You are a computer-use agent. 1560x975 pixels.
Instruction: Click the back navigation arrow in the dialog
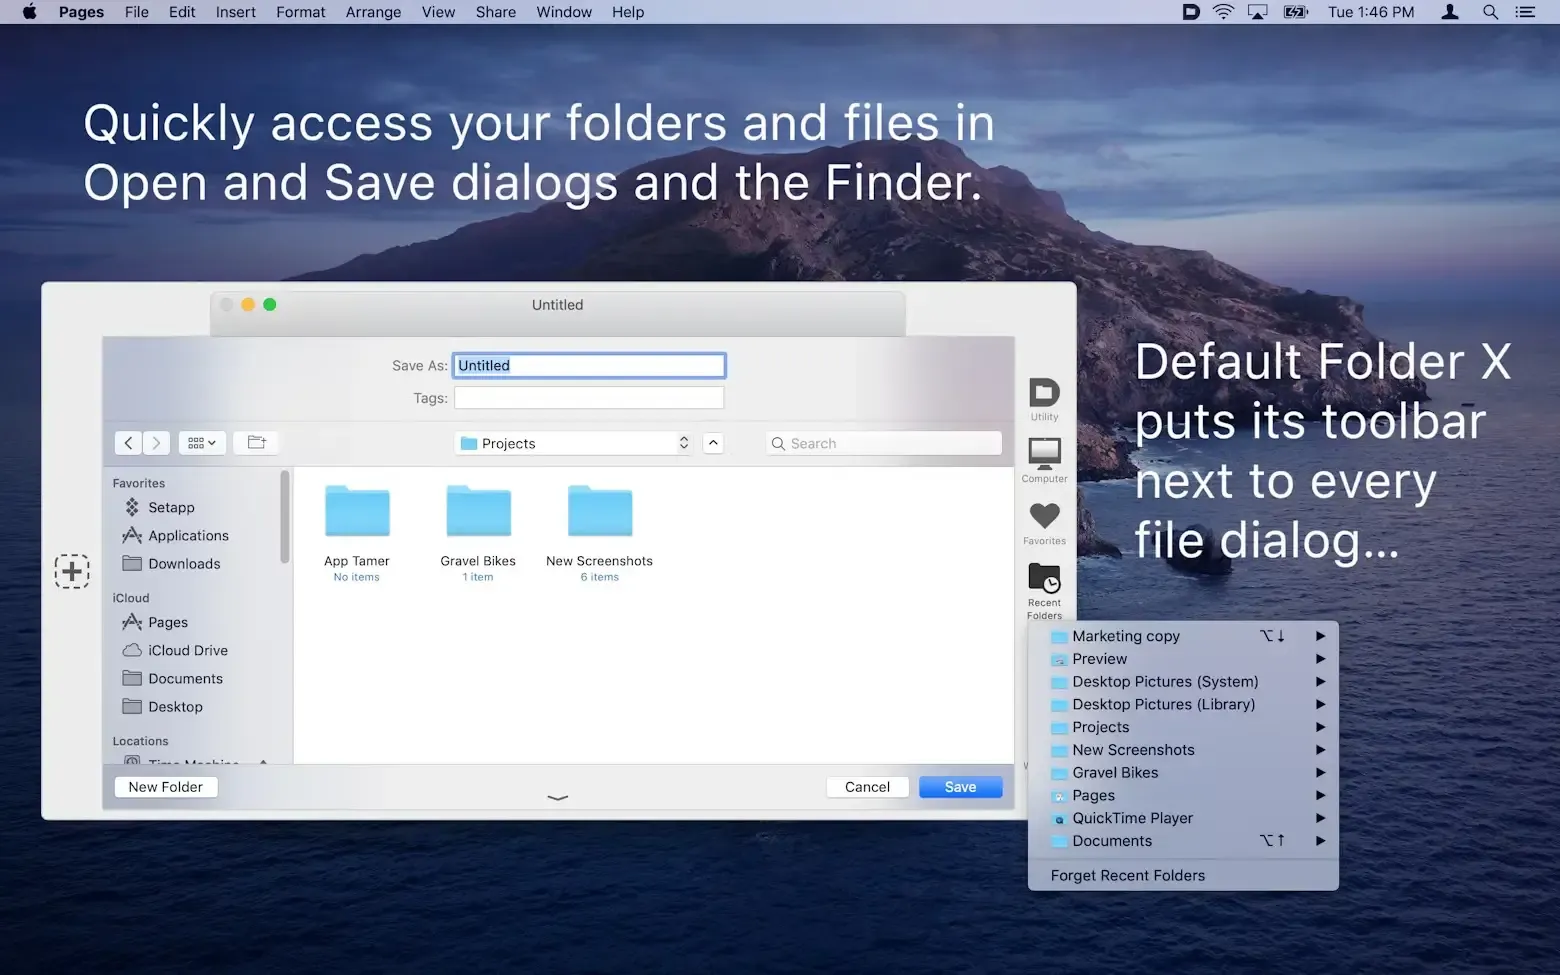129,442
